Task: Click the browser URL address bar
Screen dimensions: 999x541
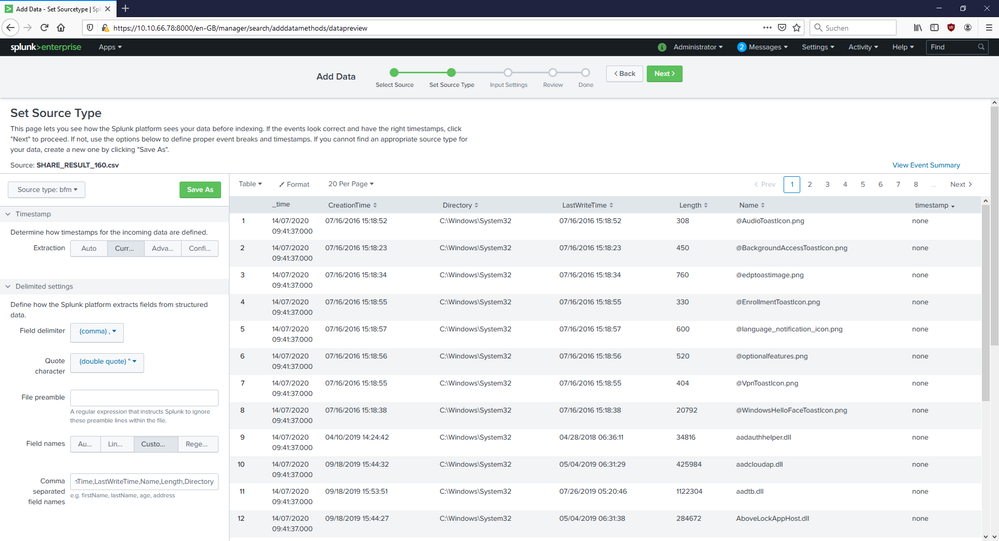Action: [x=433, y=28]
